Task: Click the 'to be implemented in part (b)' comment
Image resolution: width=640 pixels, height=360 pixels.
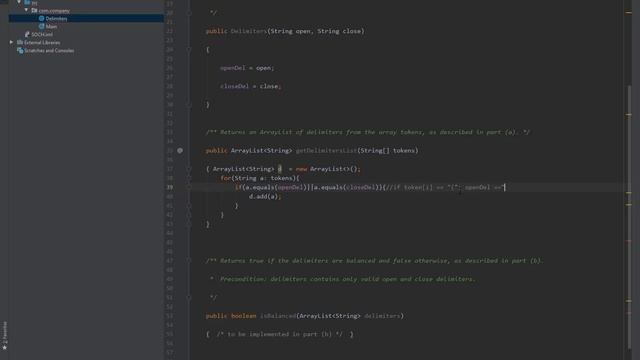Action: click(x=280, y=334)
